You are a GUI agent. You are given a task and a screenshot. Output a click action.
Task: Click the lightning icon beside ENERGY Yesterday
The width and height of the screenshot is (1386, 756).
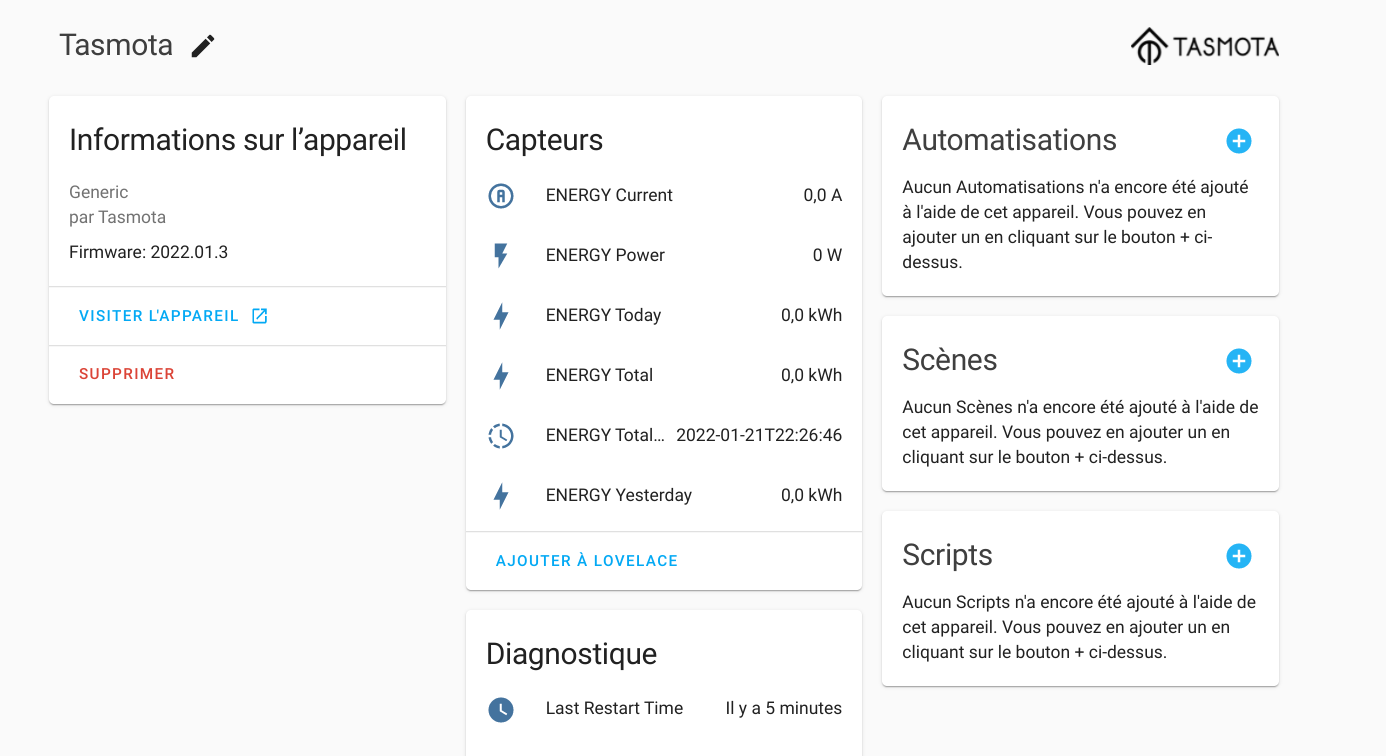pos(501,496)
